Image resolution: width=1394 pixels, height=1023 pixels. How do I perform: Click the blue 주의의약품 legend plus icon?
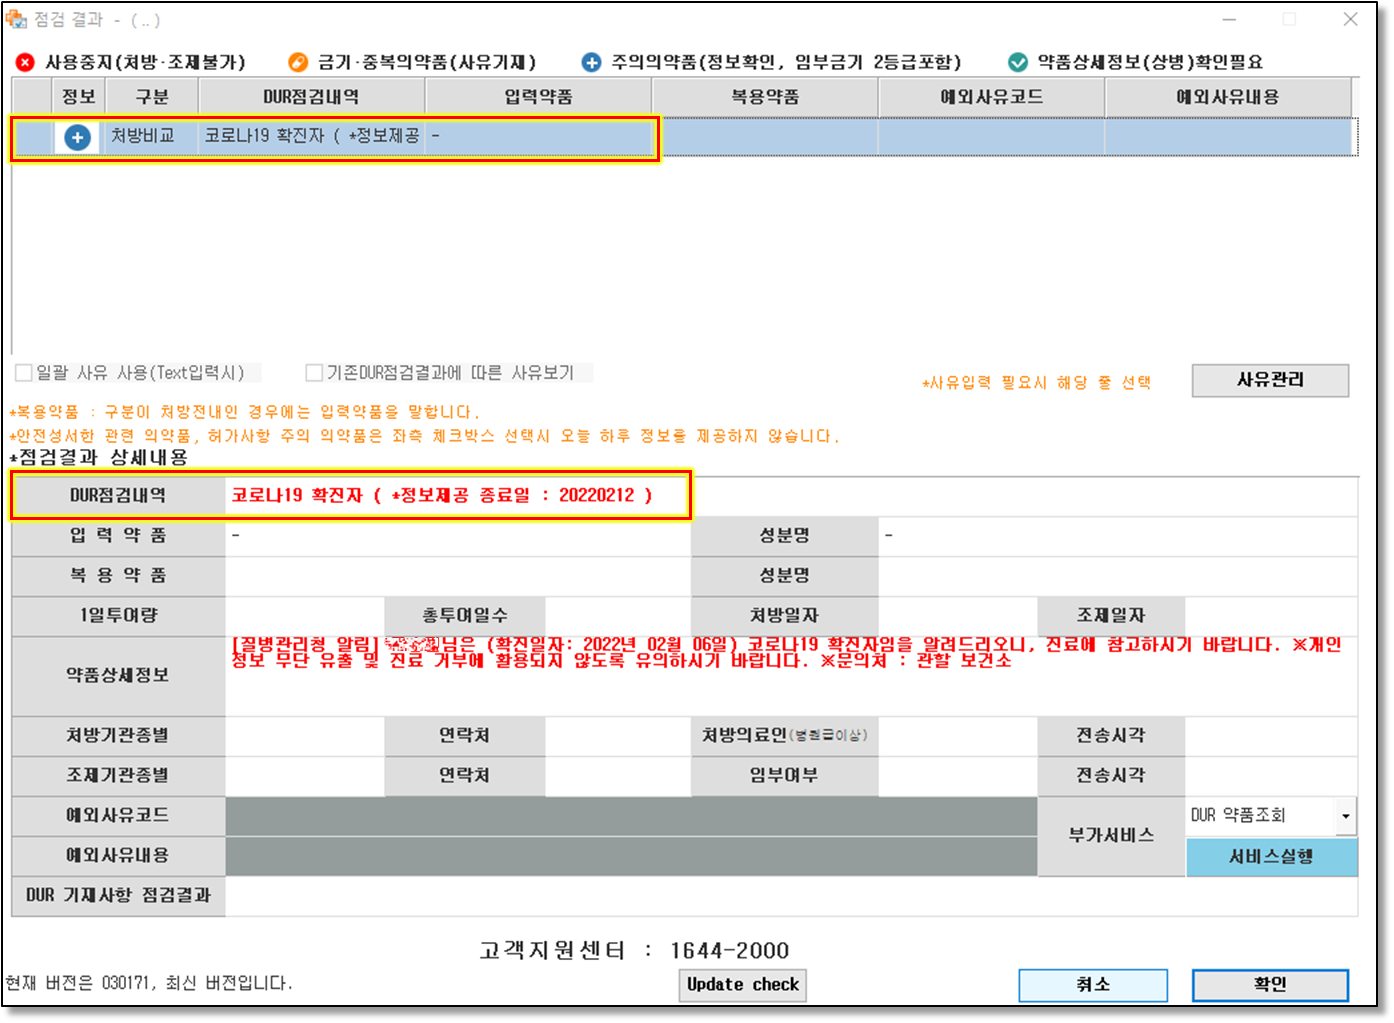pyautogui.click(x=591, y=62)
